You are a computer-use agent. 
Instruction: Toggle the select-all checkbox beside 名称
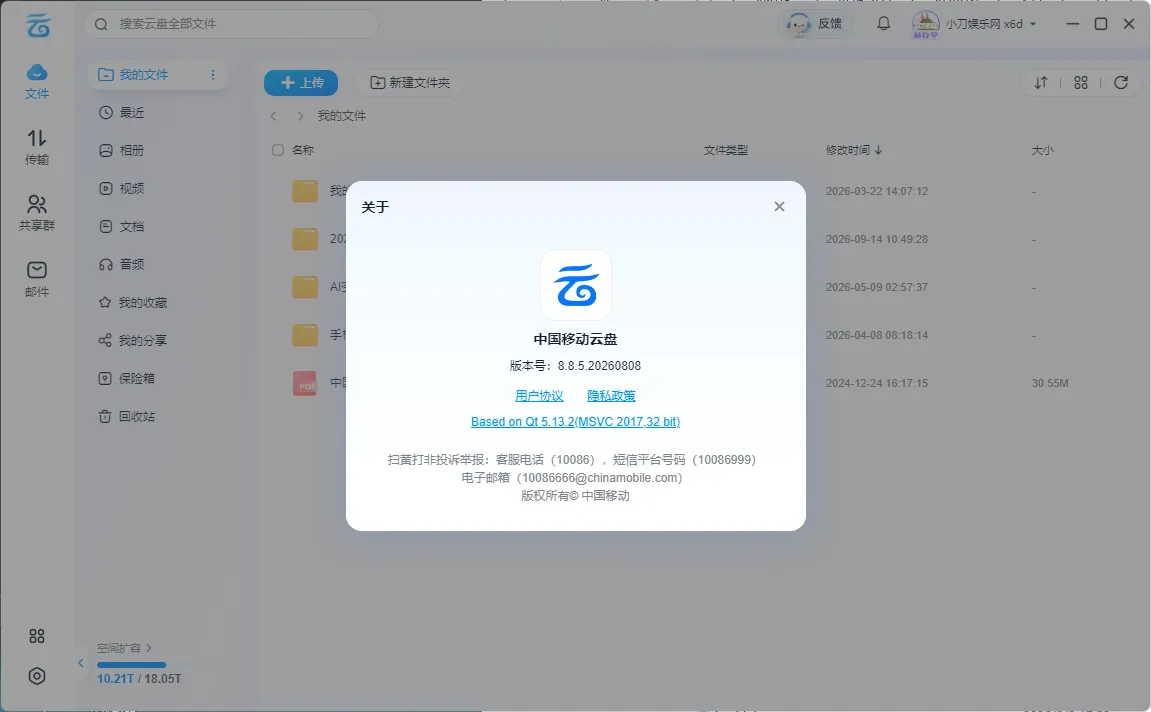point(278,150)
